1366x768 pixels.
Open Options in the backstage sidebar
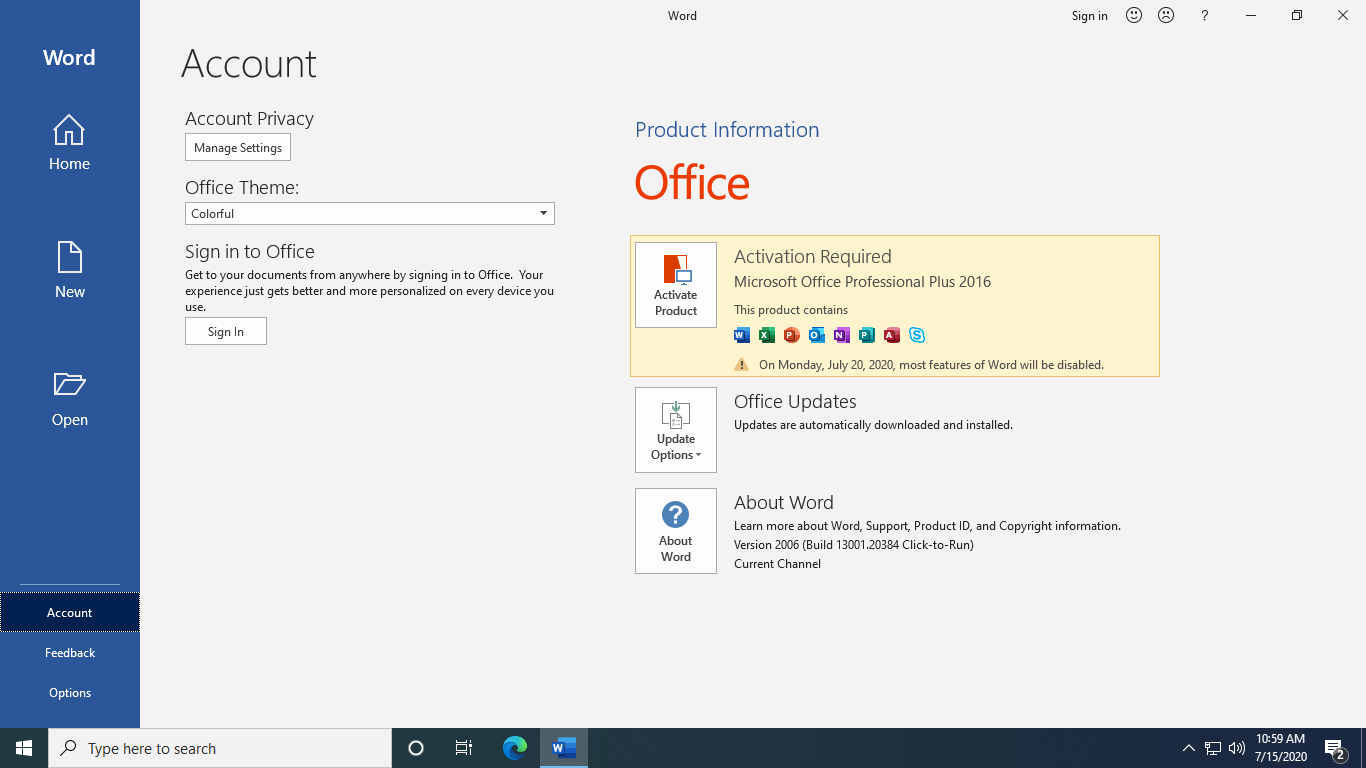[x=69, y=692]
